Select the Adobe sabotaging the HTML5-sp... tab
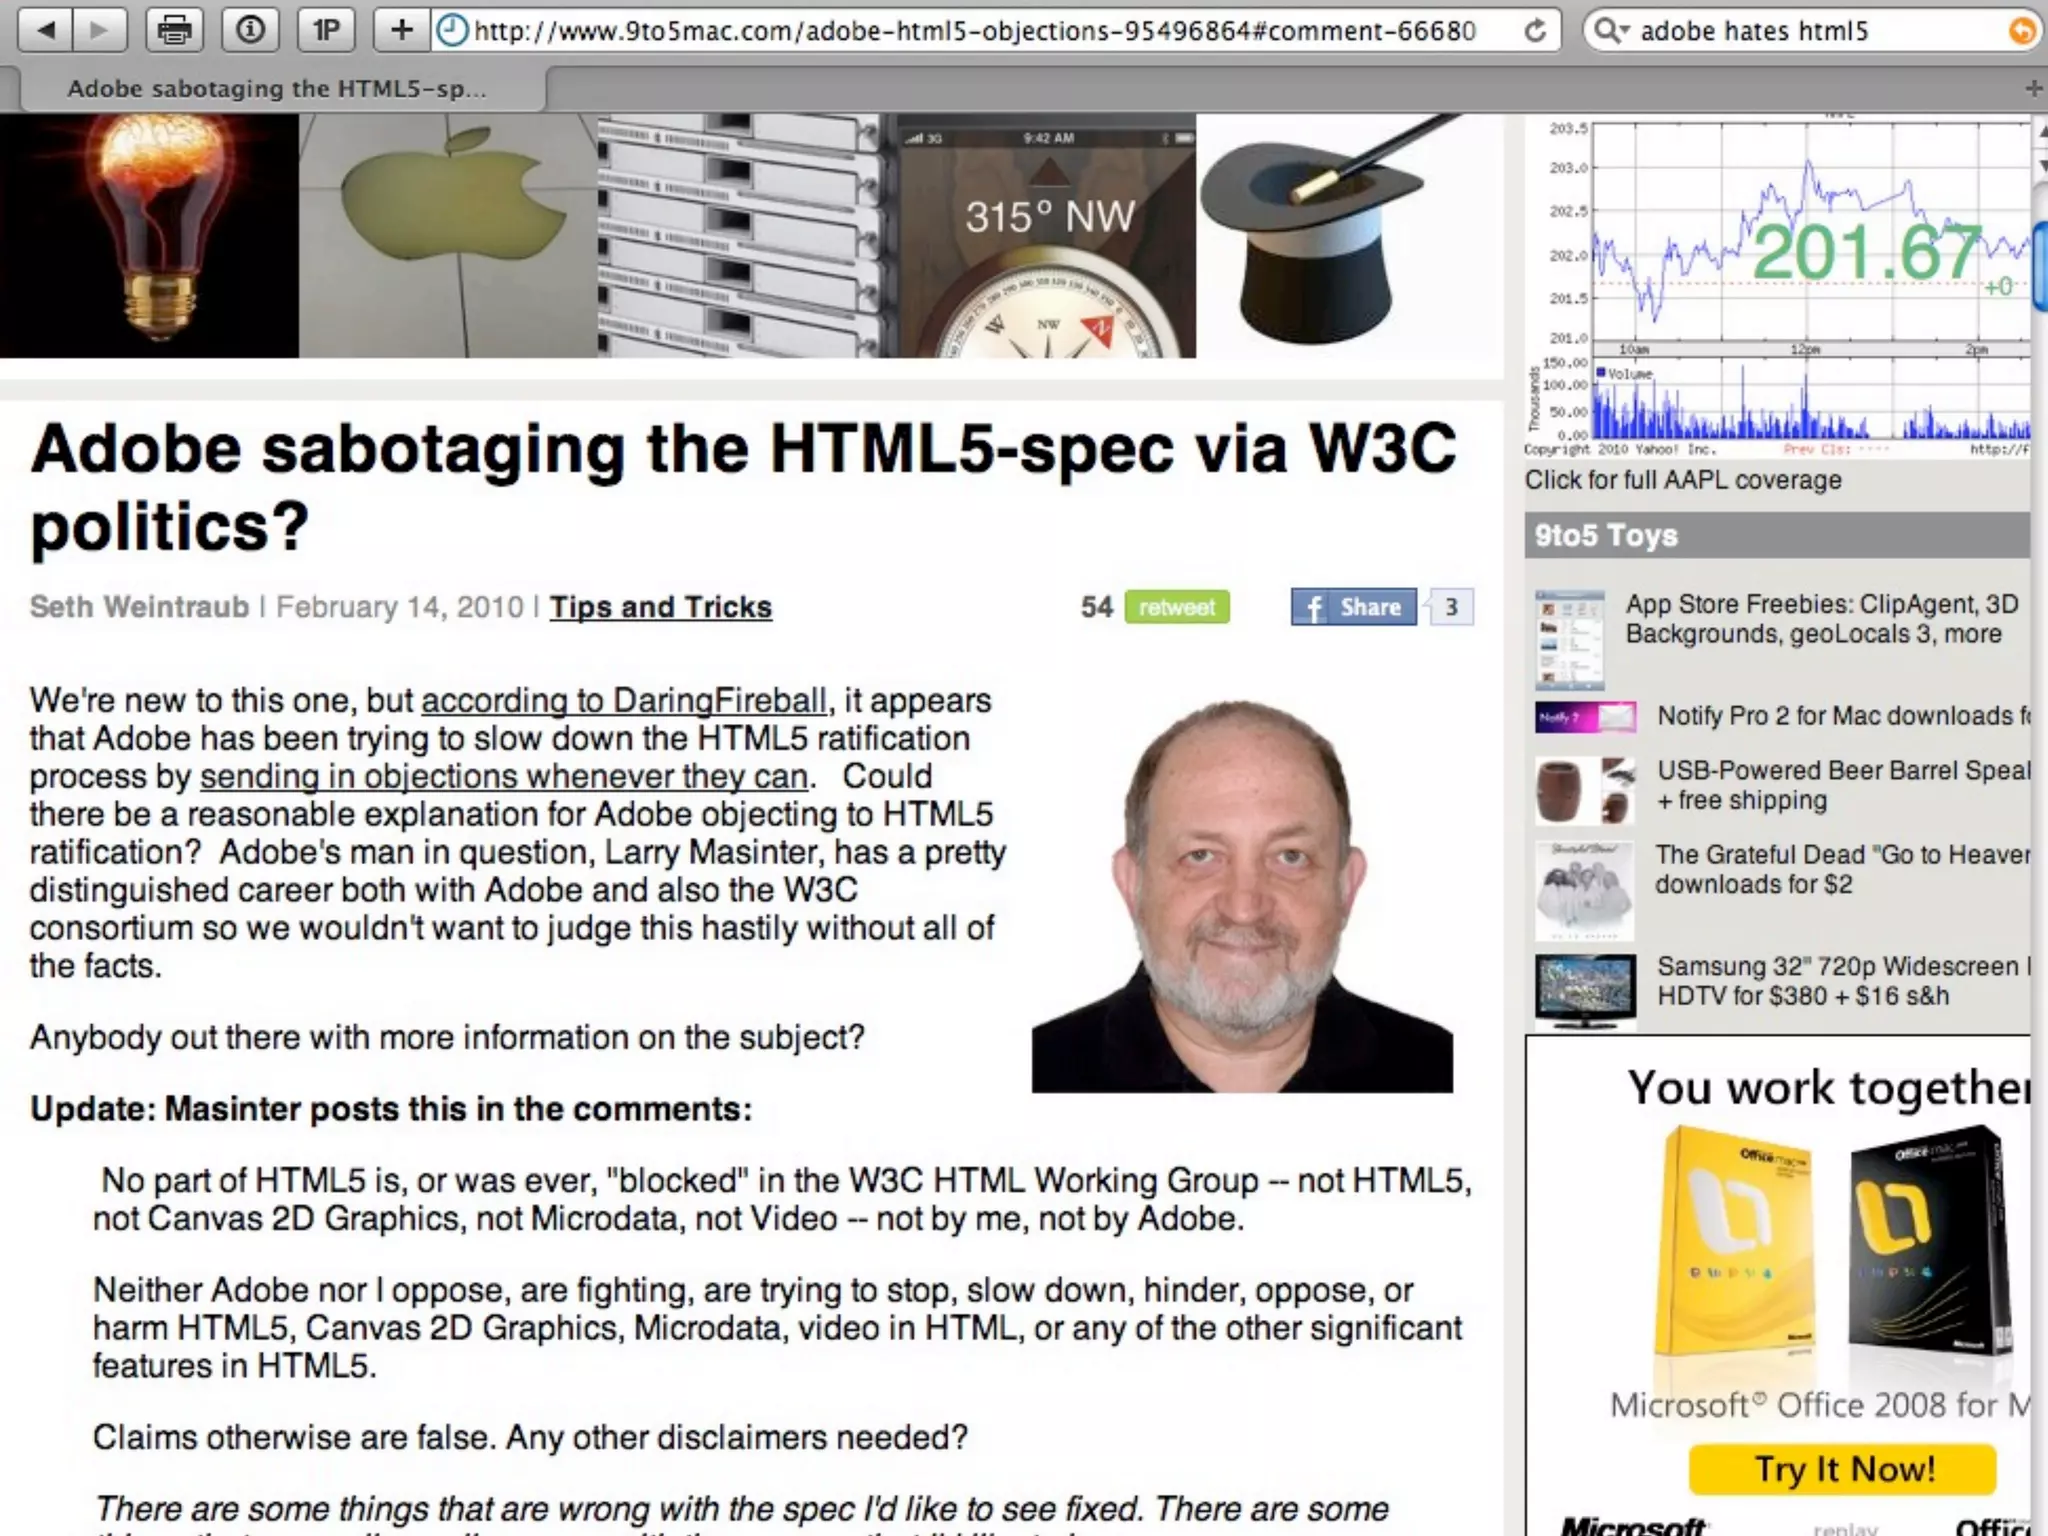The height and width of the screenshot is (1536, 2048). pyautogui.click(x=276, y=89)
